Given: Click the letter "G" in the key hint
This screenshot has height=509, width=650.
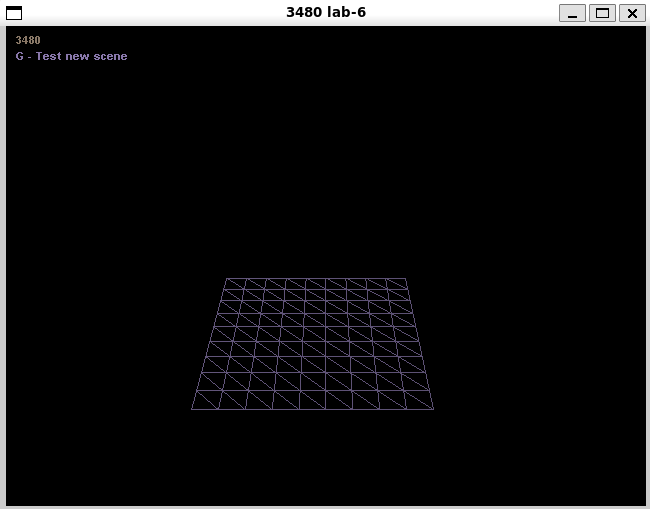Looking at the screenshot, I should (20, 56).
